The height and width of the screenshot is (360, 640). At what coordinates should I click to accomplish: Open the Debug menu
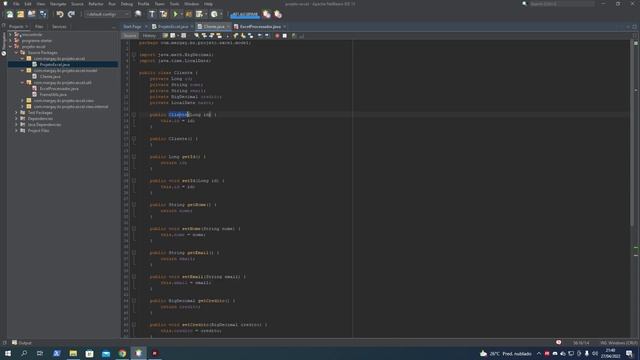127,4
